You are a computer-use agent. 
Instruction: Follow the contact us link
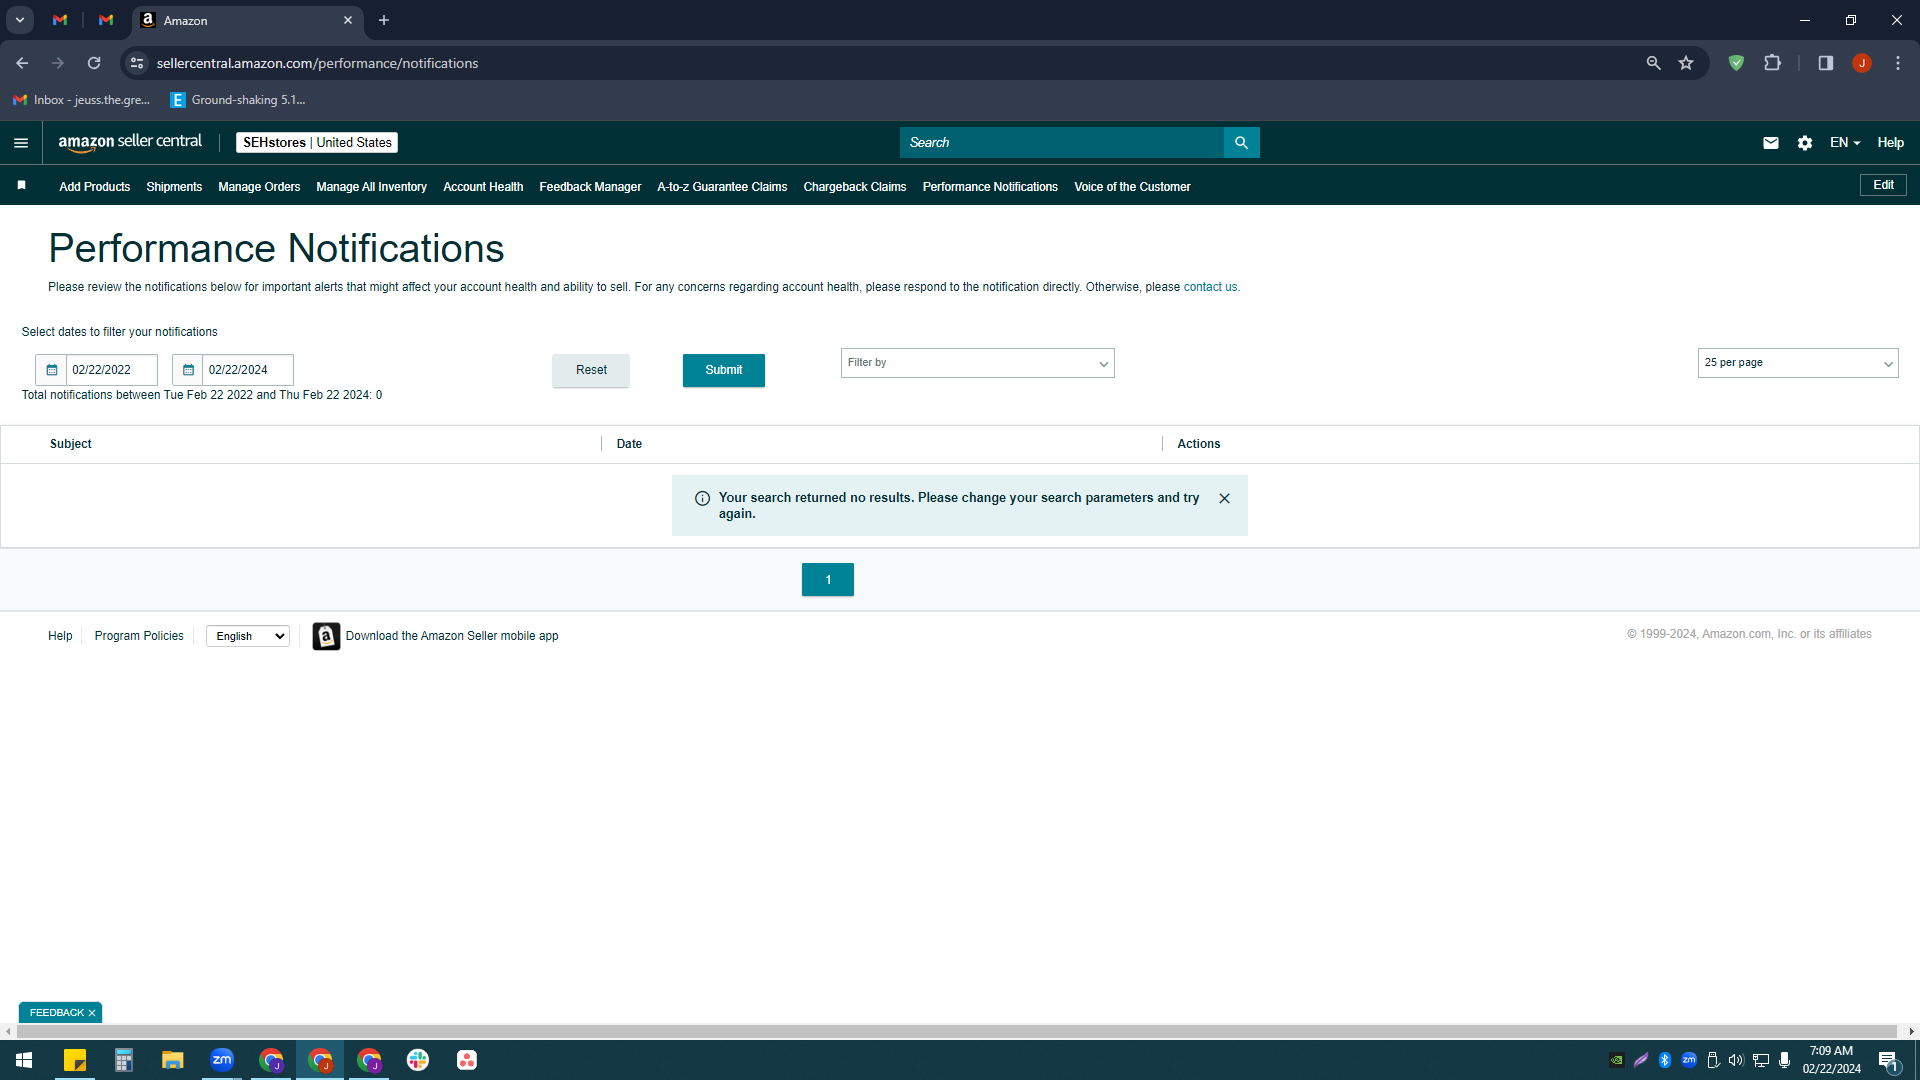click(1210, 287)
